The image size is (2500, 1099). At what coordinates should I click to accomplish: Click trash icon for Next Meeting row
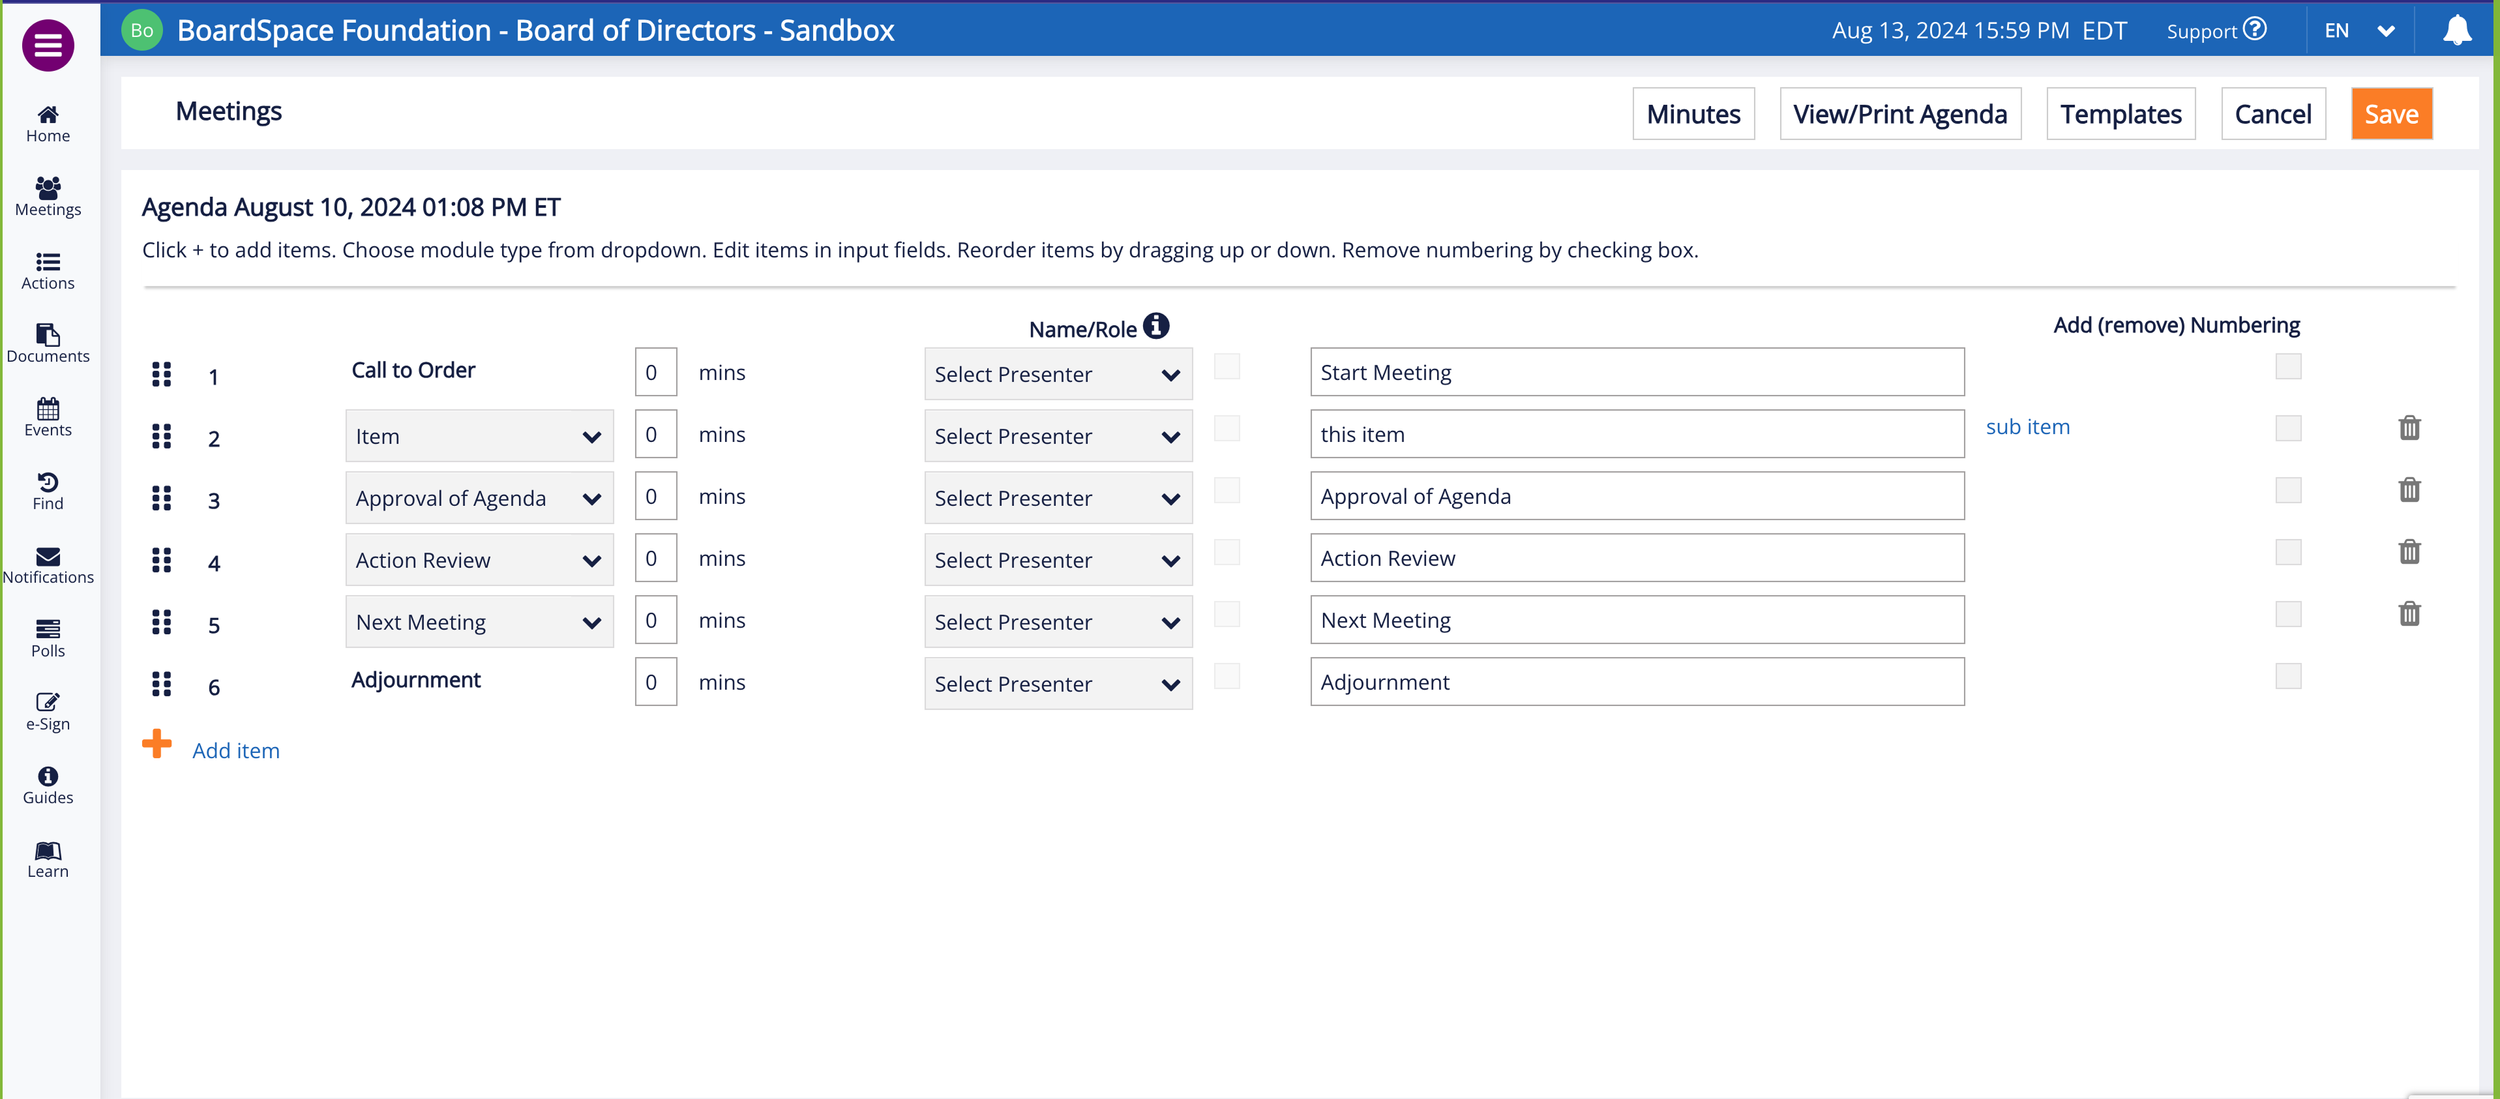2409,614
